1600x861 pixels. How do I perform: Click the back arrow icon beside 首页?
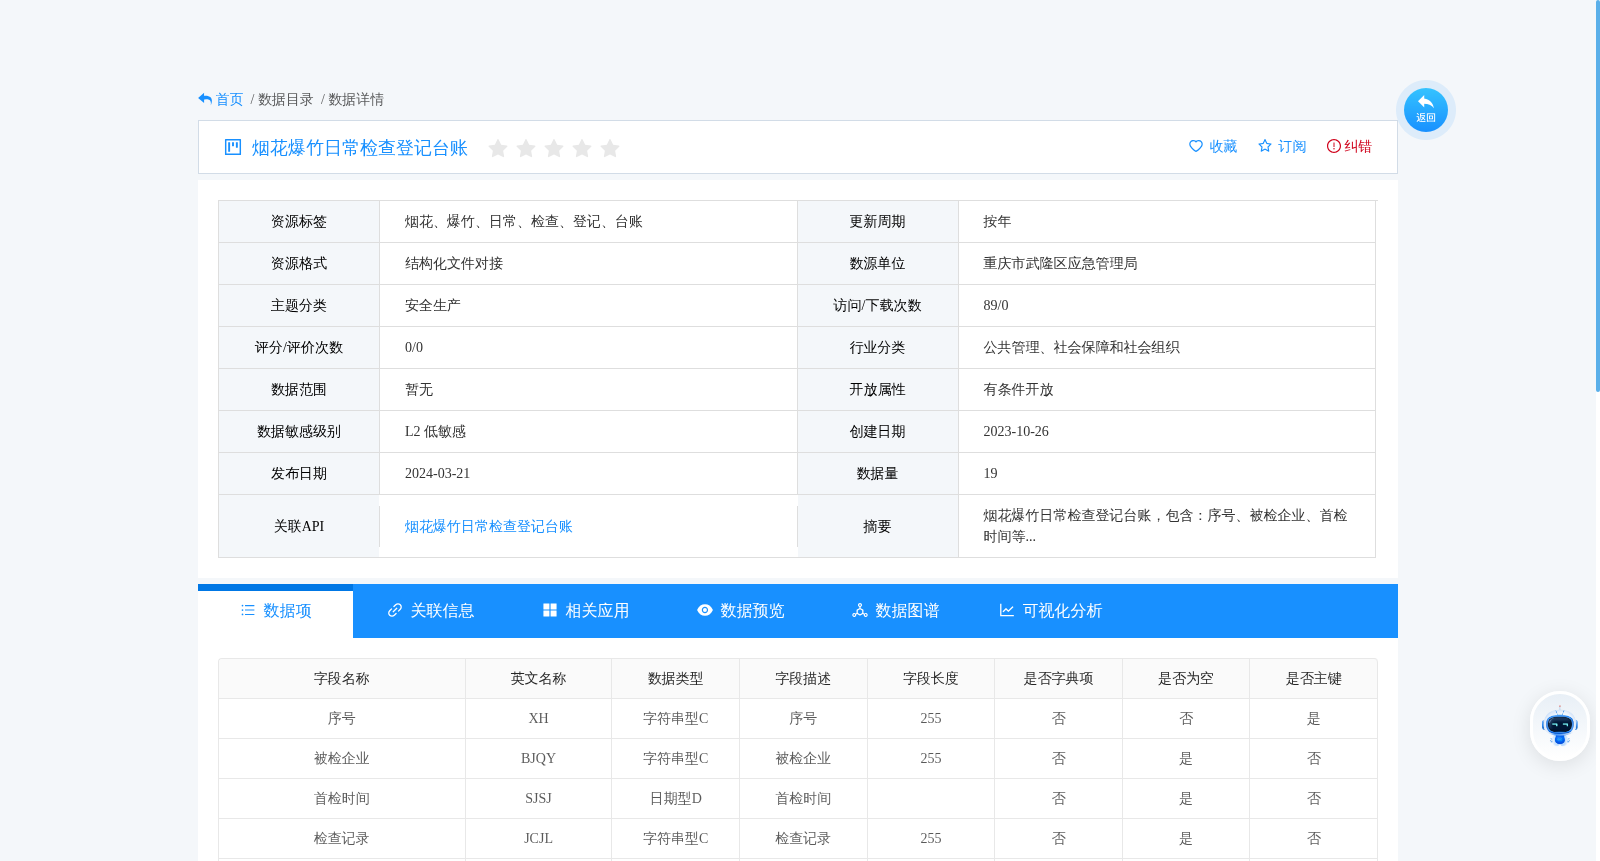205,99
